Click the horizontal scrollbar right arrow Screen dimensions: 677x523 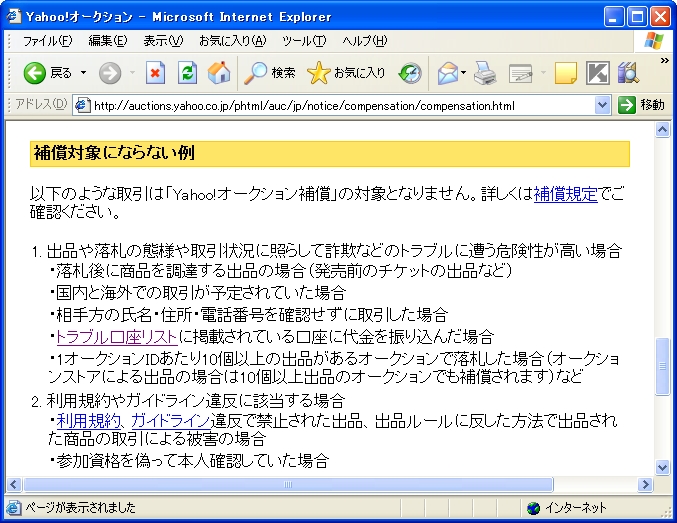click(x=645, y=485)
